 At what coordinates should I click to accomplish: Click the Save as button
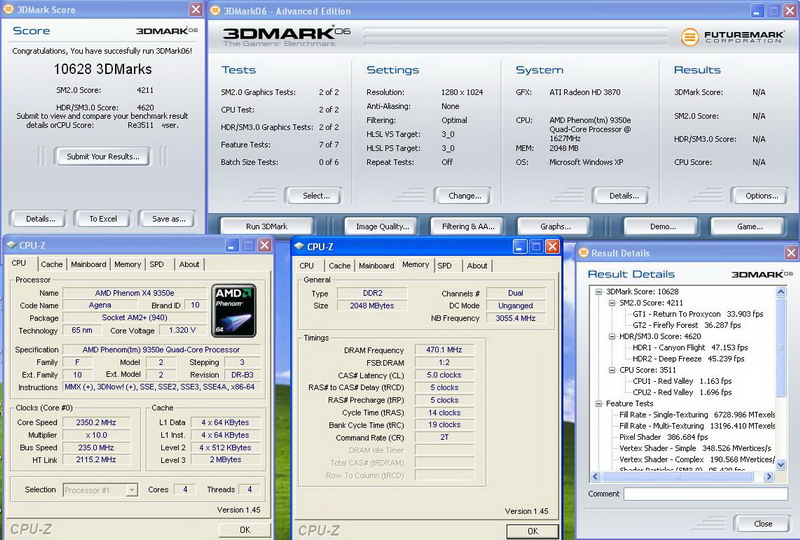point(168,219)
